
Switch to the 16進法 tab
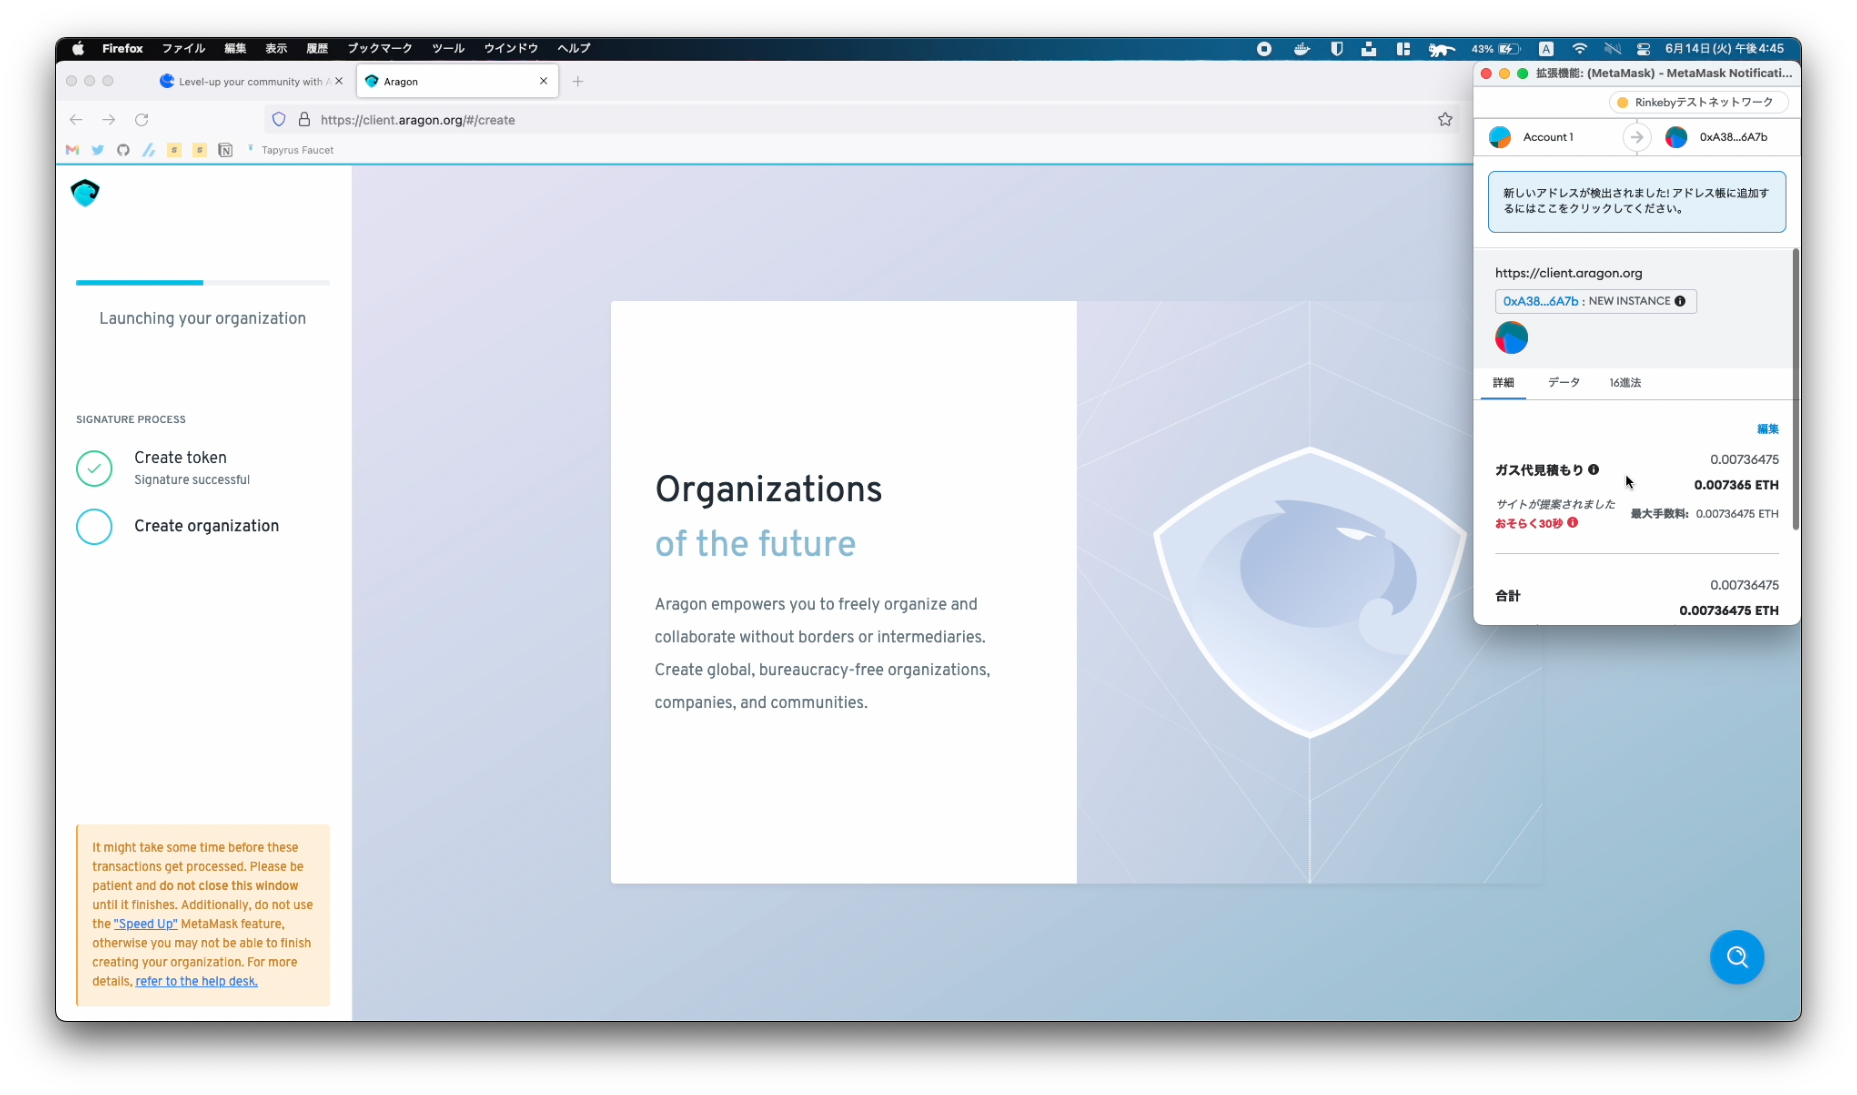pos(1625,383)
